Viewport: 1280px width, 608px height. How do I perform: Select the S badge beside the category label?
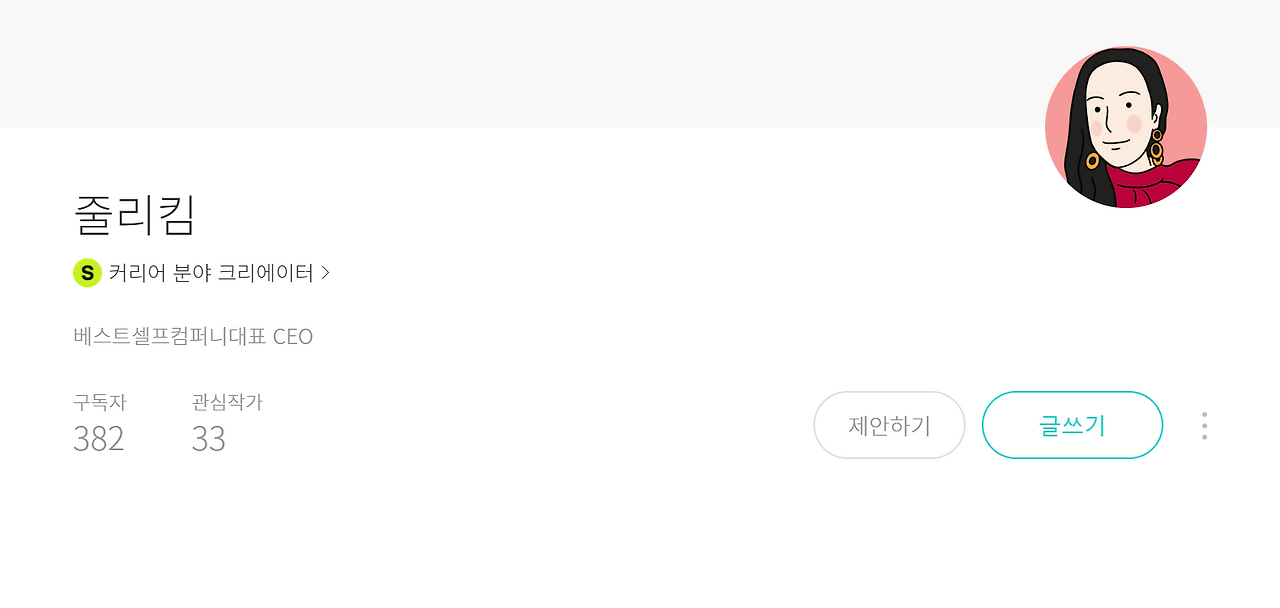pos(87,272)
